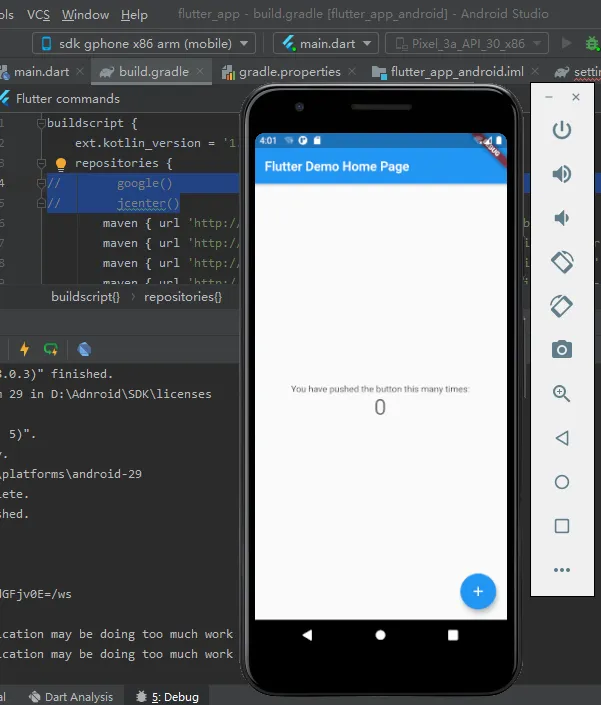Screen dimensions: 601x705
Task: Click the green debug bug icon
Action: tap(592, 44)
